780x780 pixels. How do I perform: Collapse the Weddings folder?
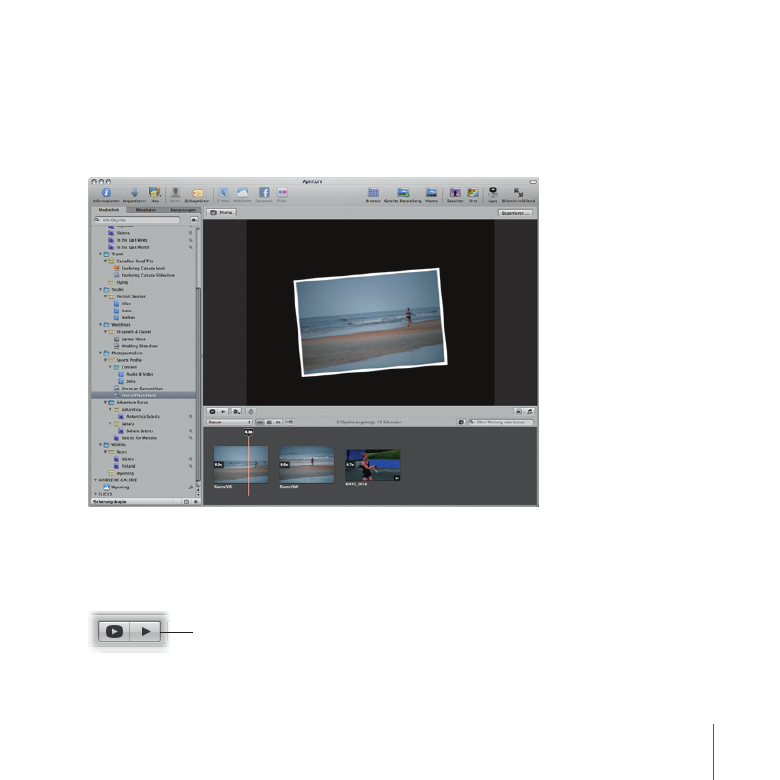click(100, 324)
